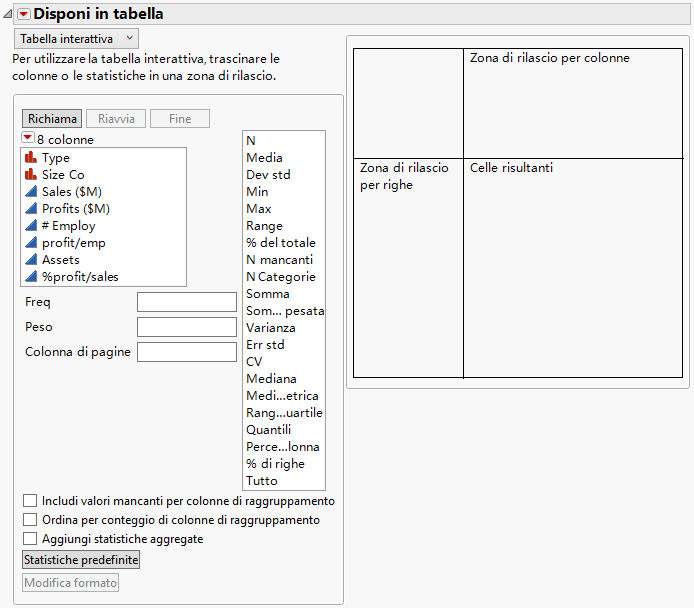
Task: Select the Min statistic
Action: (257, 192)
